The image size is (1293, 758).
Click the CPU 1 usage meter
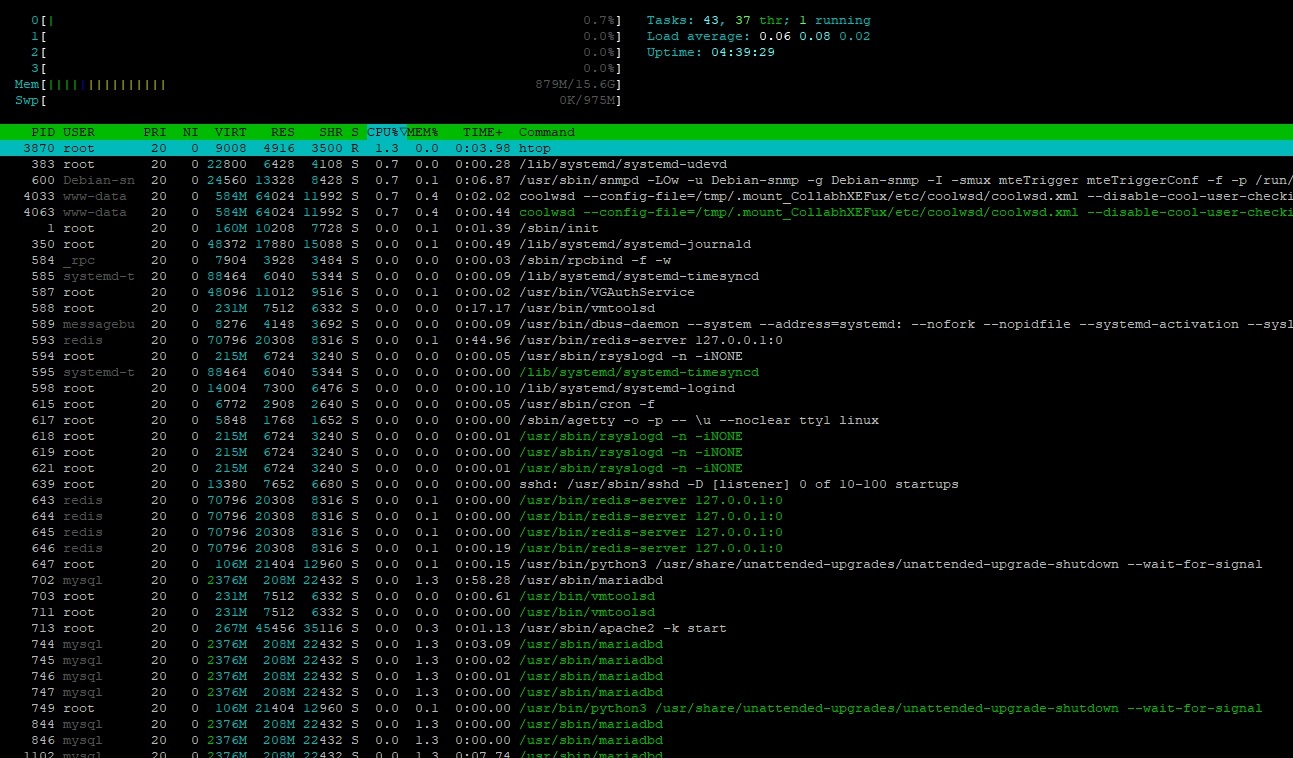pyautogui.click(x=326, y=36)
